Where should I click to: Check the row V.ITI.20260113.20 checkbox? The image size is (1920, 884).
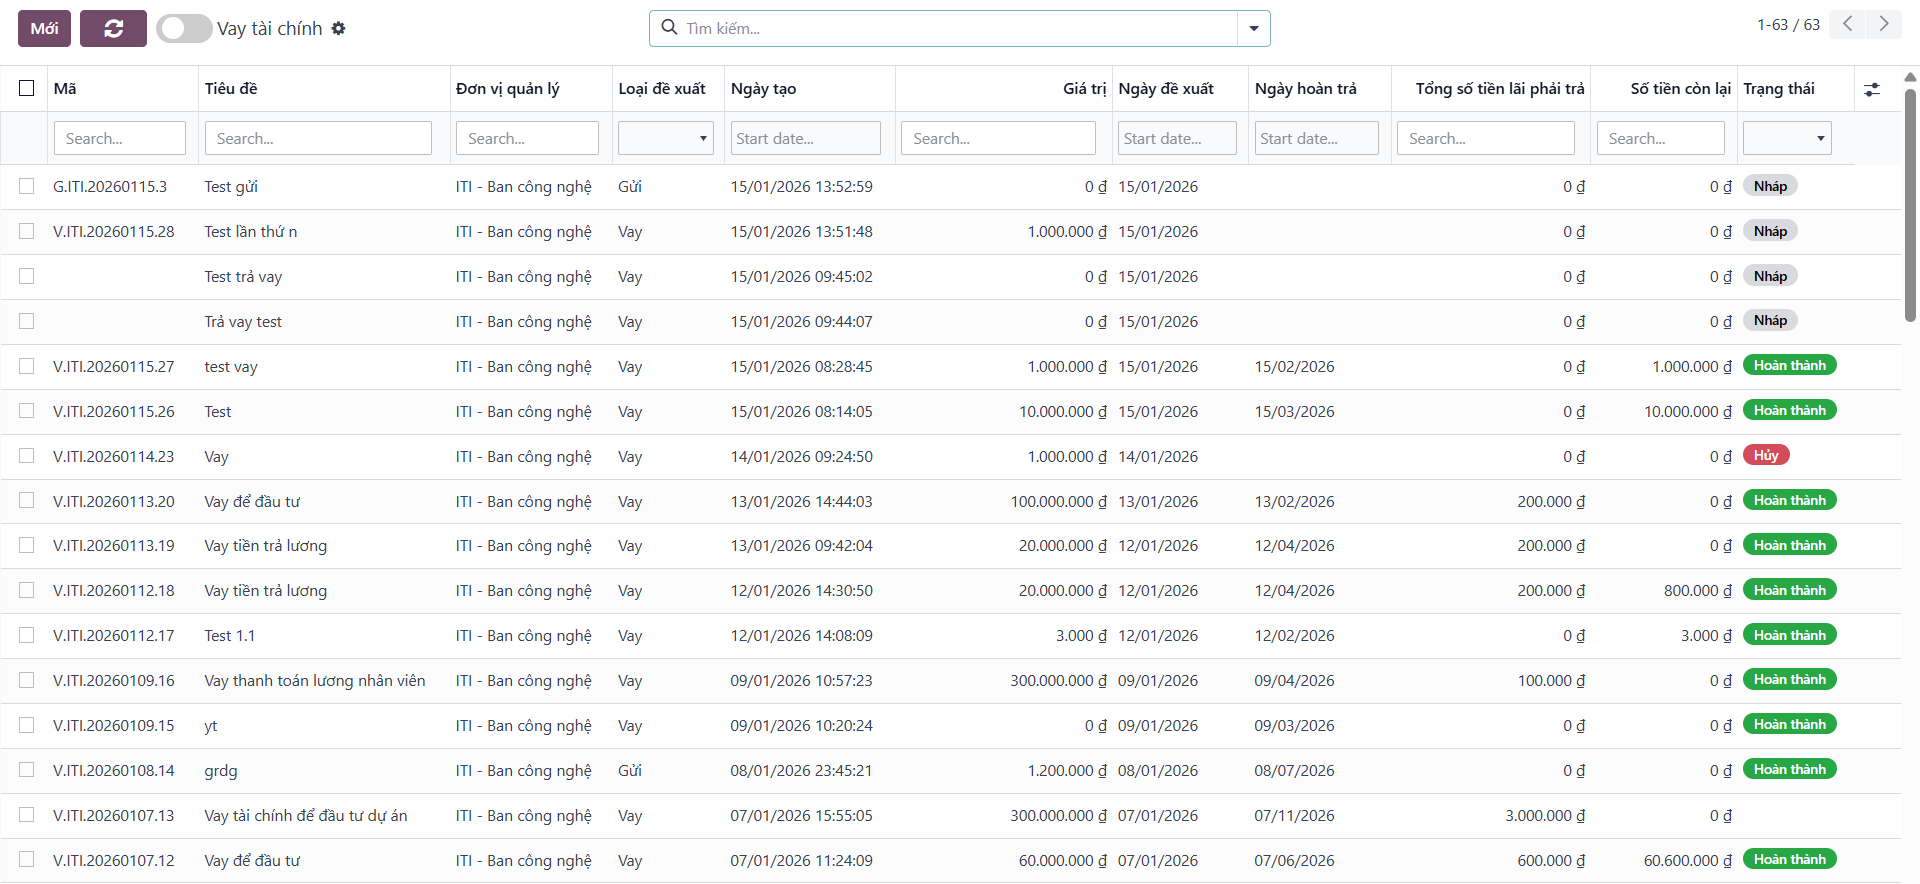pos(27,501)
